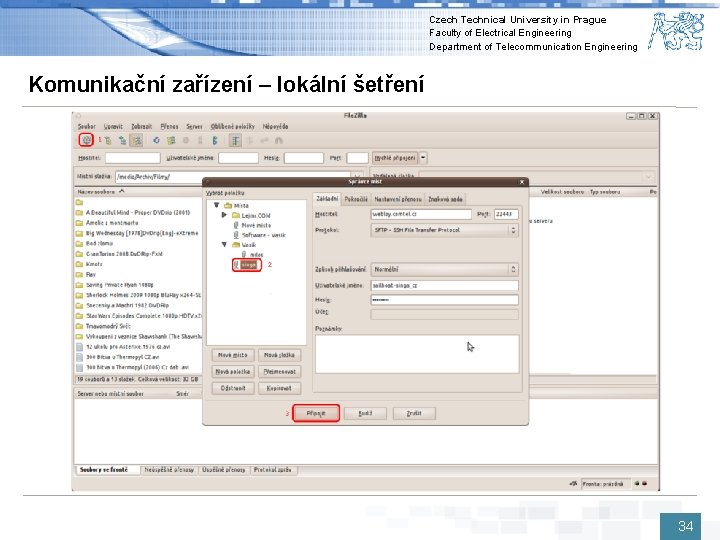
Task: Open the Oblíbené položky menu
Action: pyautogui.click(x=233, y=126)
